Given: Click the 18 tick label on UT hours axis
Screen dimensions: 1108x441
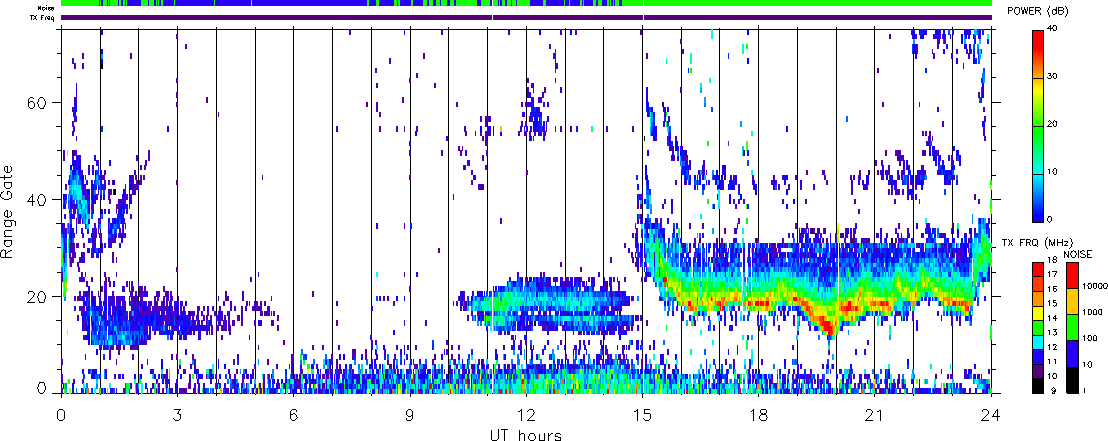Looking at the screenshot, I should click(x=759, y=414).
